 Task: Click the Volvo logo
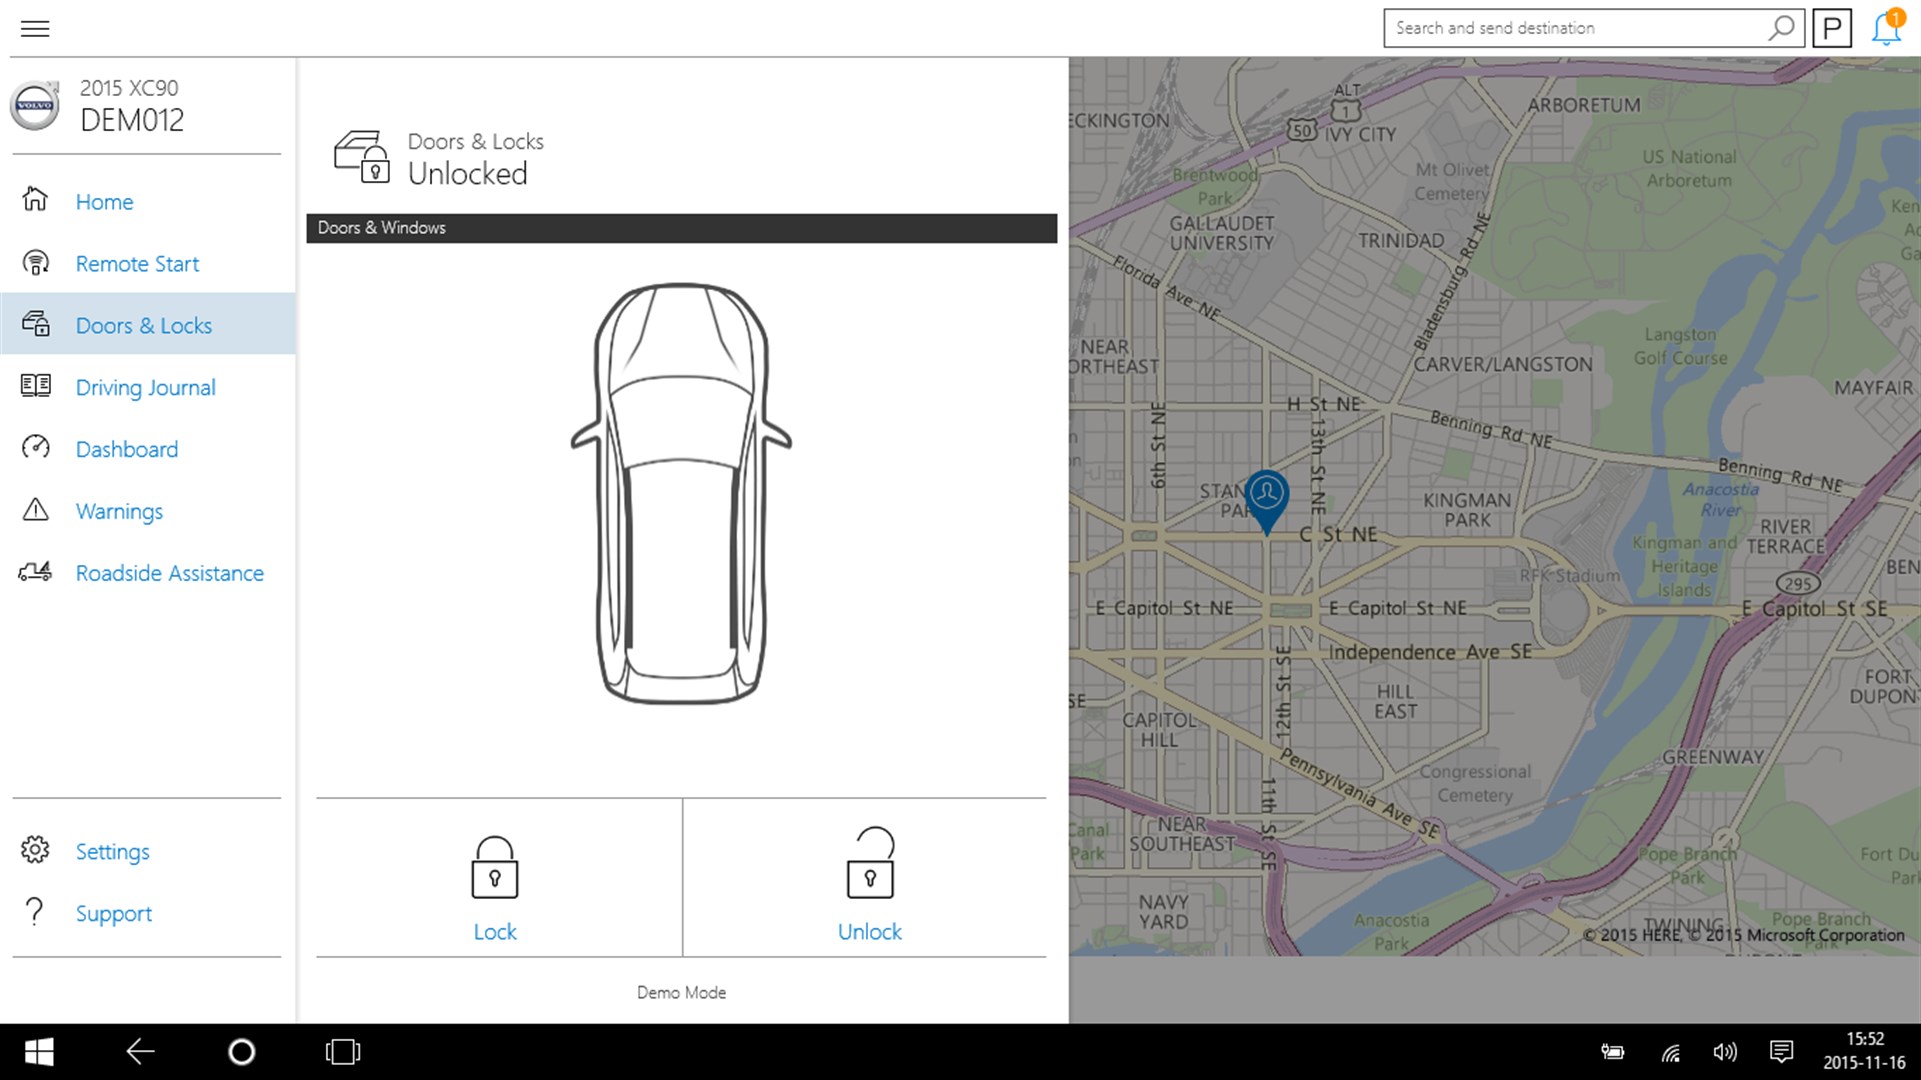click(36, 105)
